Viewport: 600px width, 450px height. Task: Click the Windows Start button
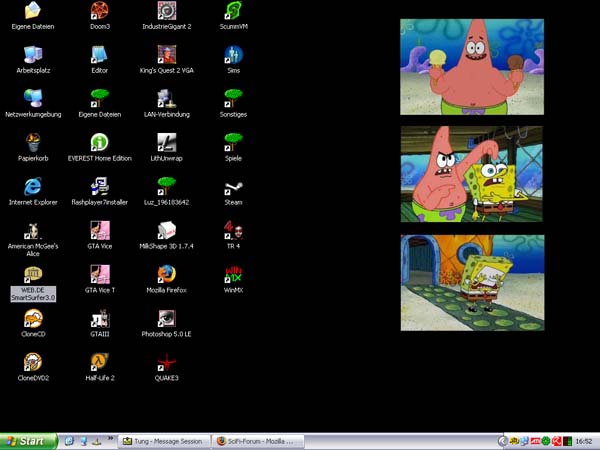pos(27,441)
